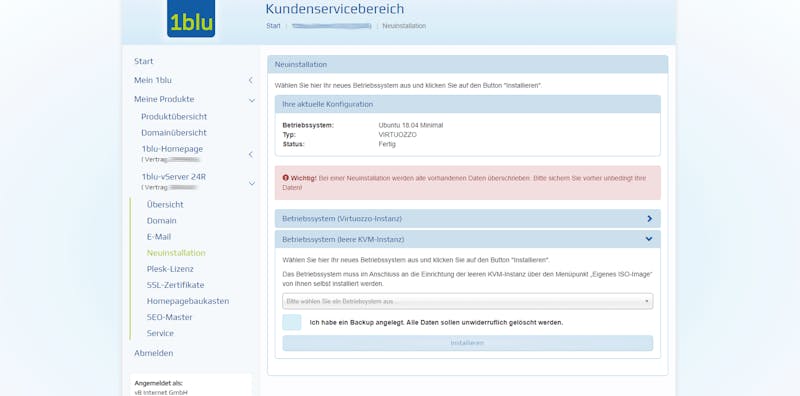The height and width of the screenshot is (396, 800).
Task: Click the Installieren button
Action: point(467,343)
